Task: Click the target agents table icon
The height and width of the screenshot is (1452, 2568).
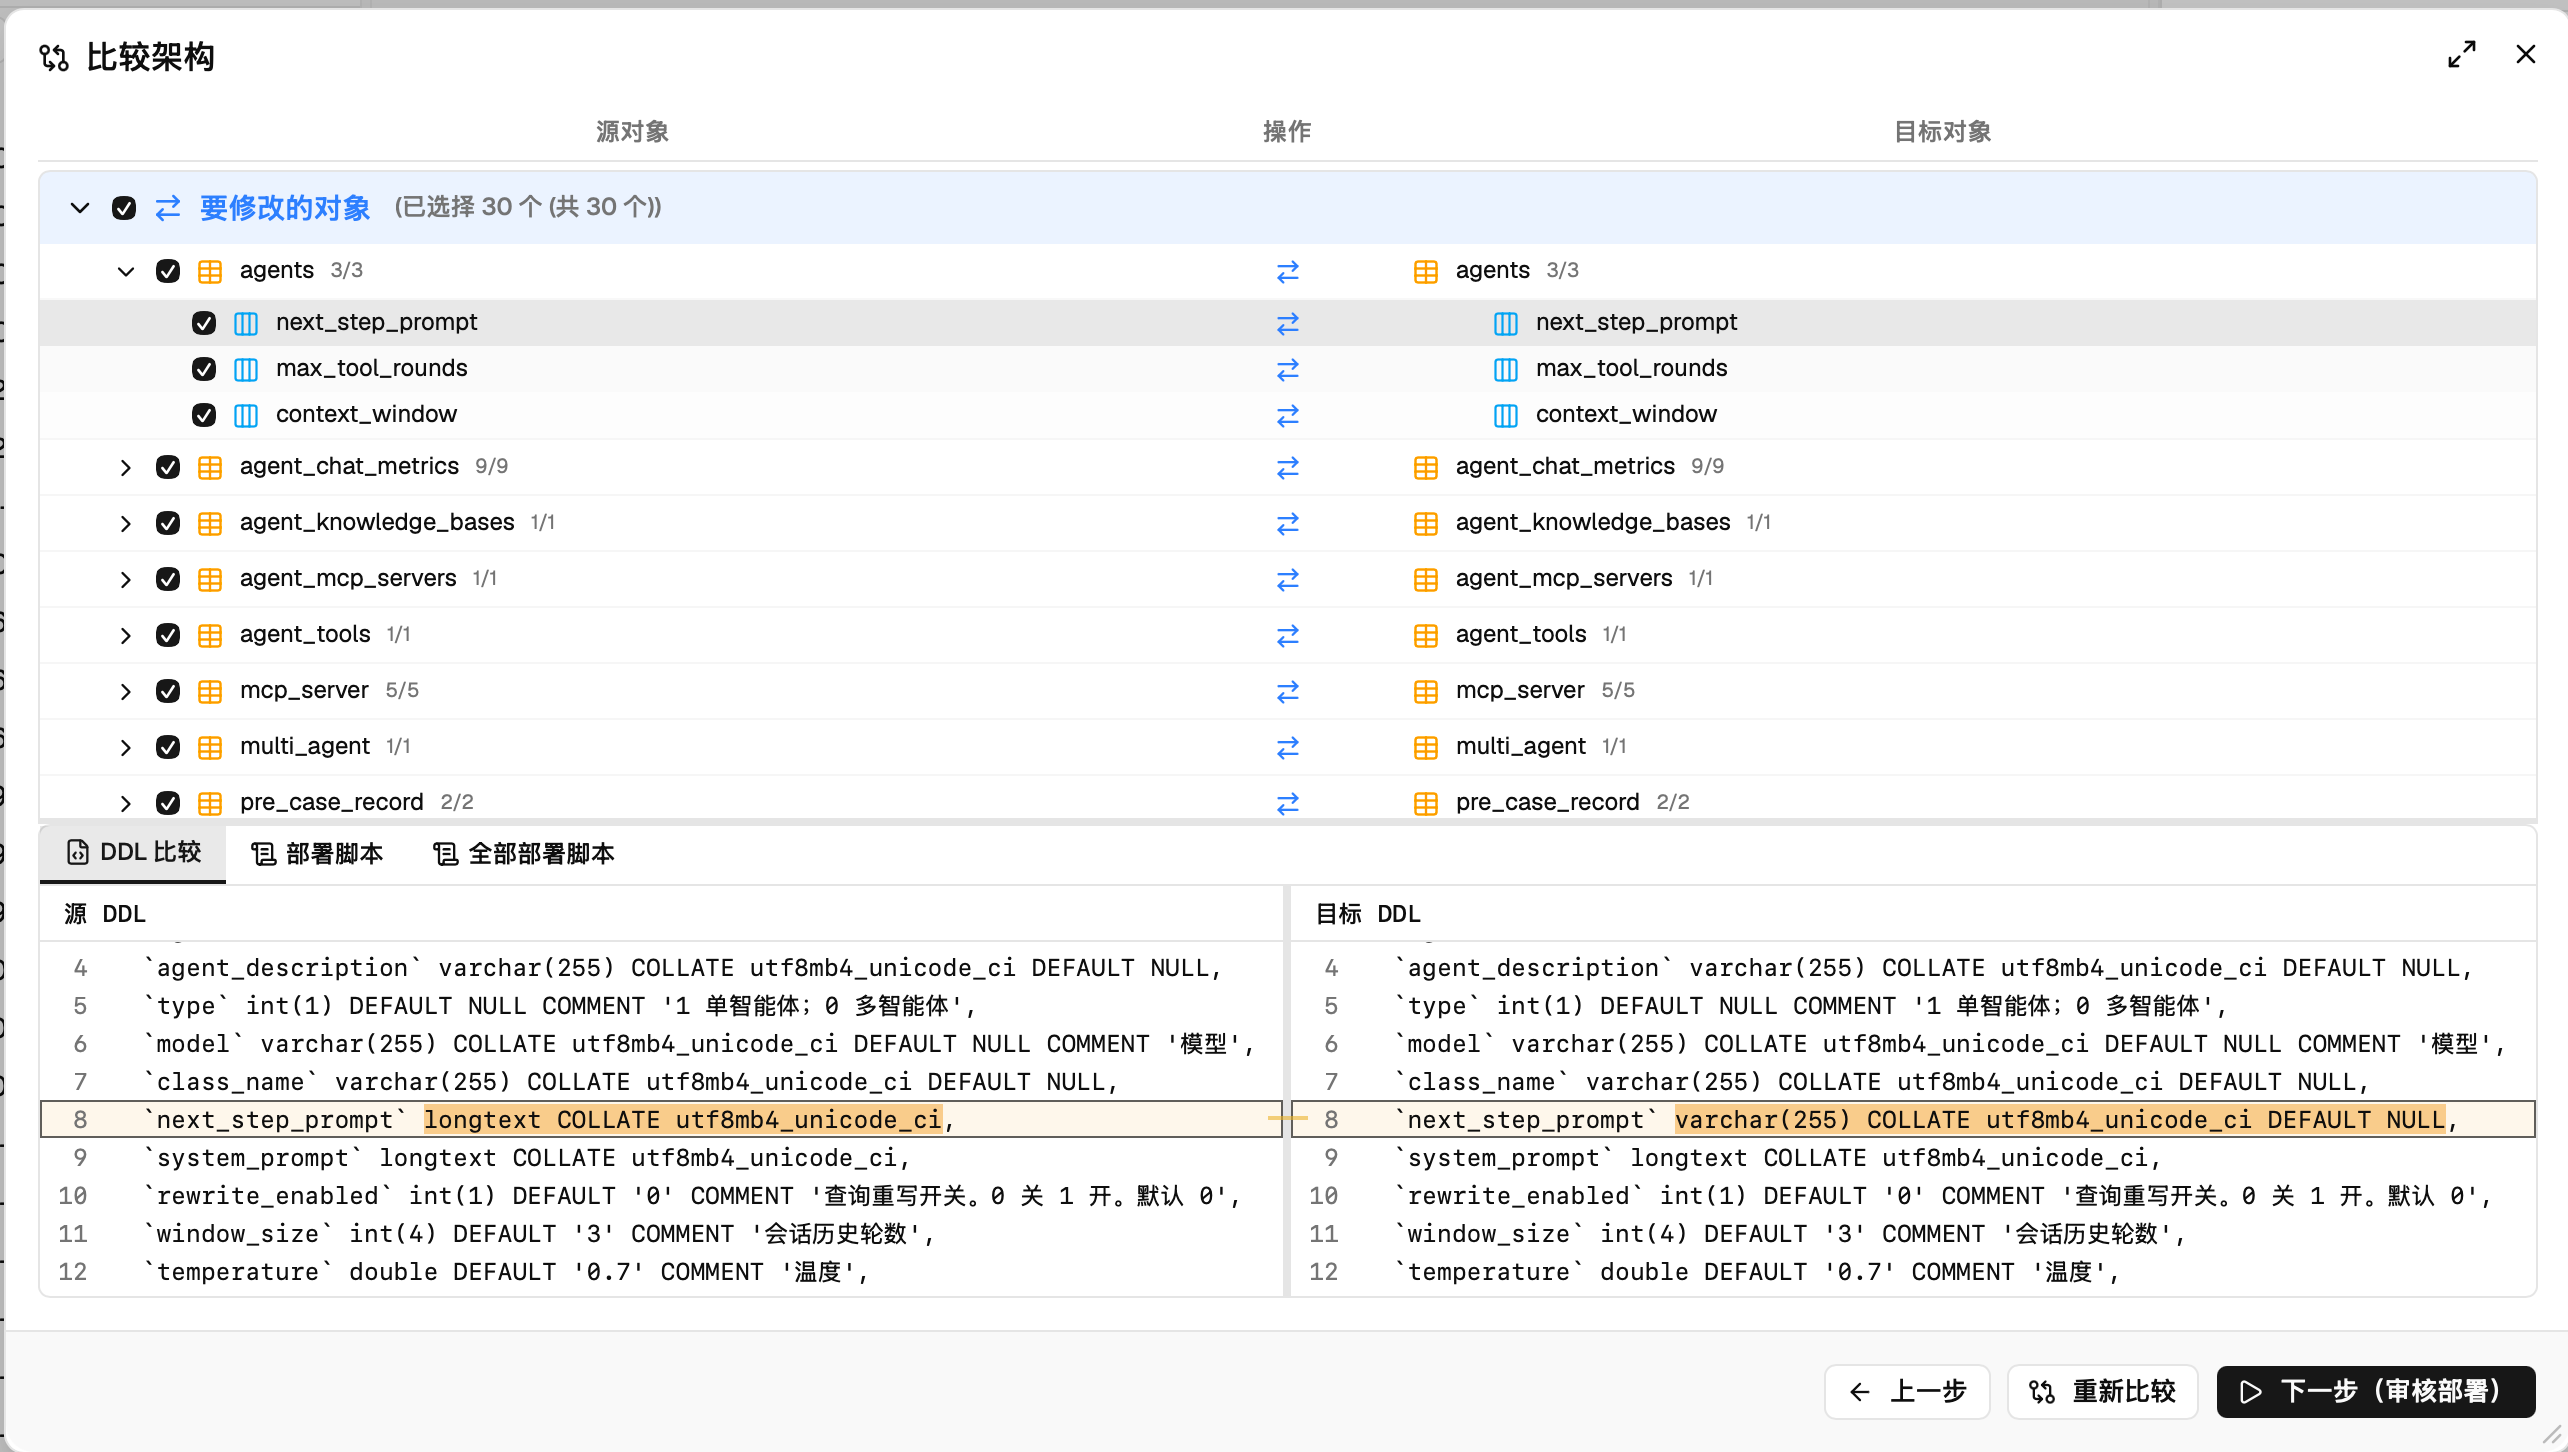Action: (1426, 271)
